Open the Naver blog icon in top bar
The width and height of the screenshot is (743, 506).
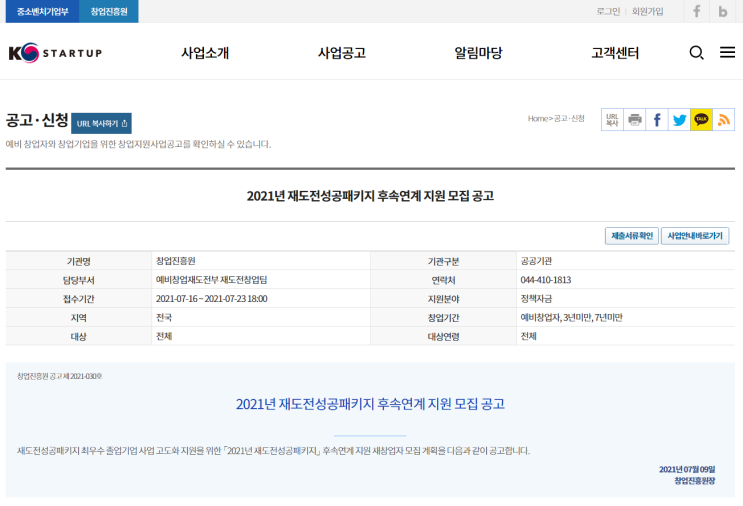(x=723, y=11)
